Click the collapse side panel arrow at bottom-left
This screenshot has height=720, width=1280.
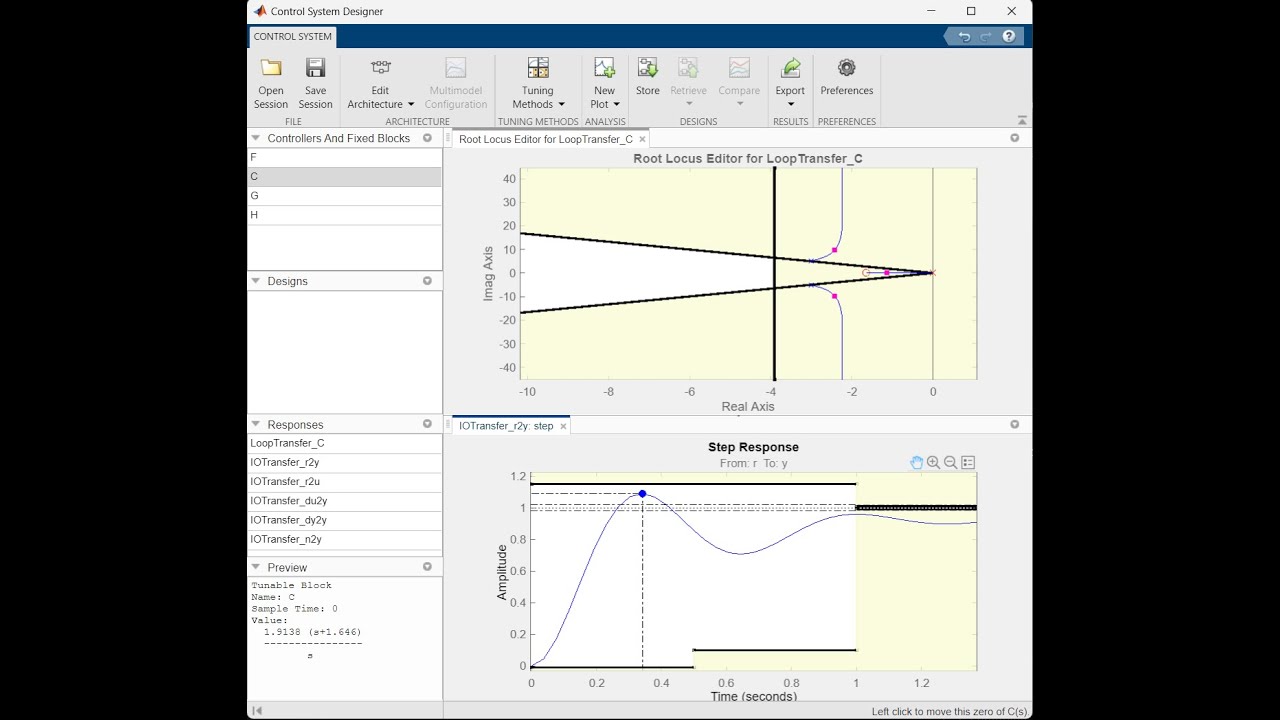click(x=257, y=711)
